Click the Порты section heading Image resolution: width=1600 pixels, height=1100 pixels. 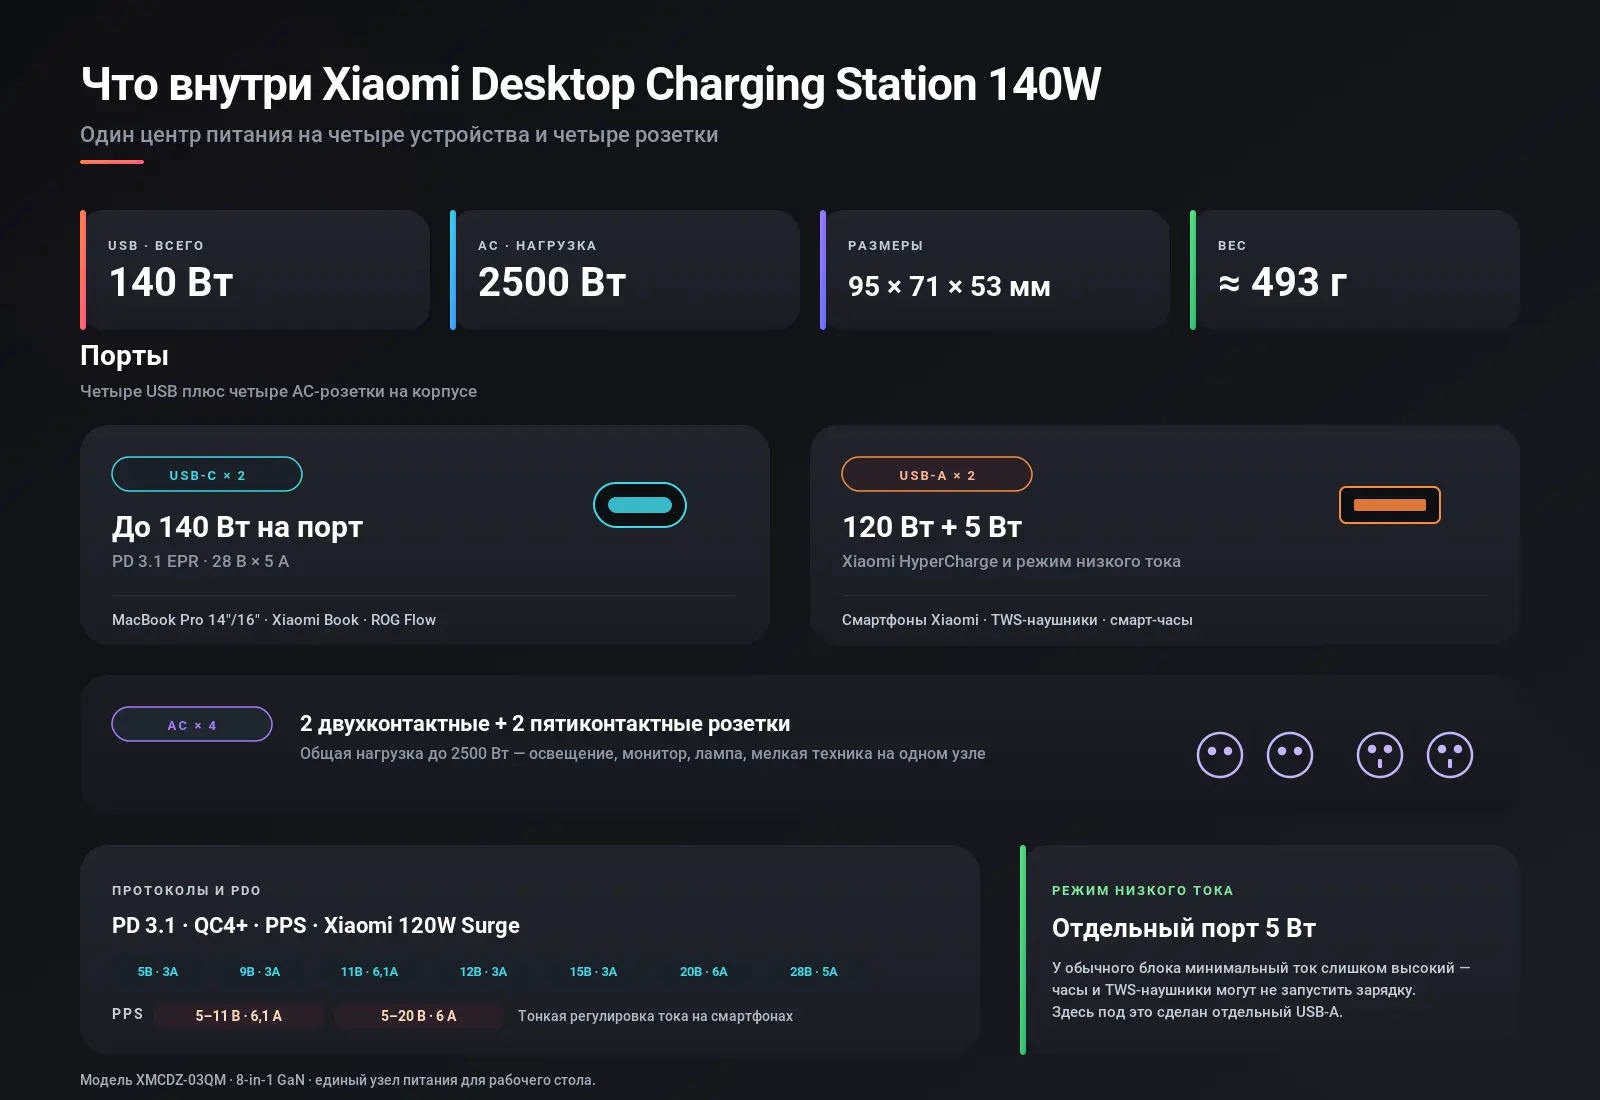point(124,356)
